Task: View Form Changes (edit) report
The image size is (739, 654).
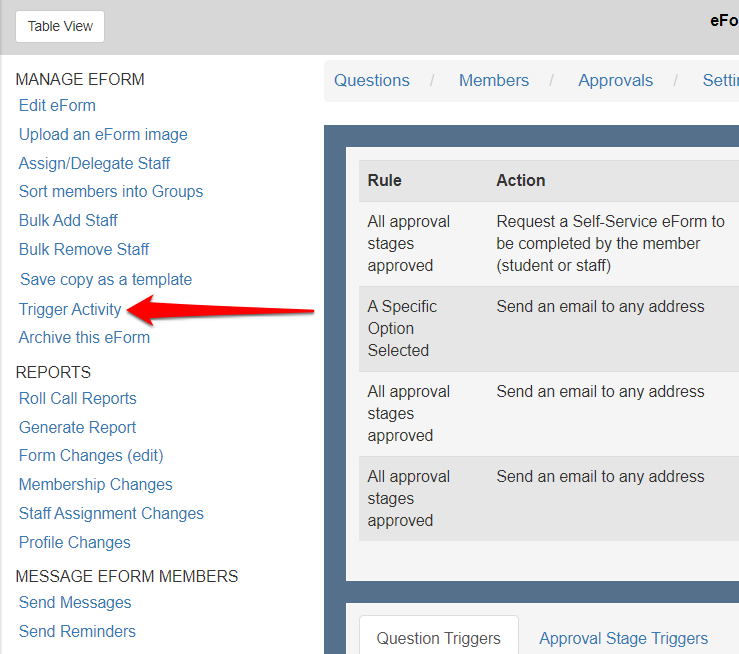Action: tap(91, 455)
